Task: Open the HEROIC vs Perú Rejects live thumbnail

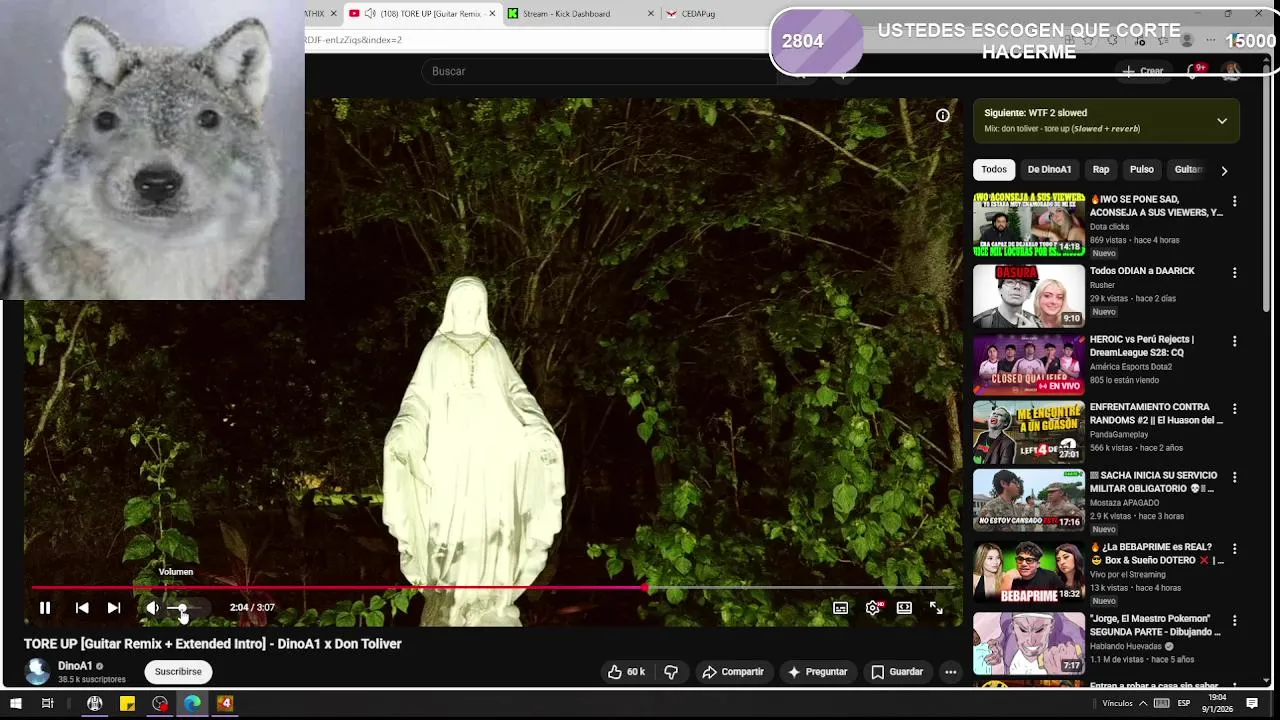Action: 1029,365
